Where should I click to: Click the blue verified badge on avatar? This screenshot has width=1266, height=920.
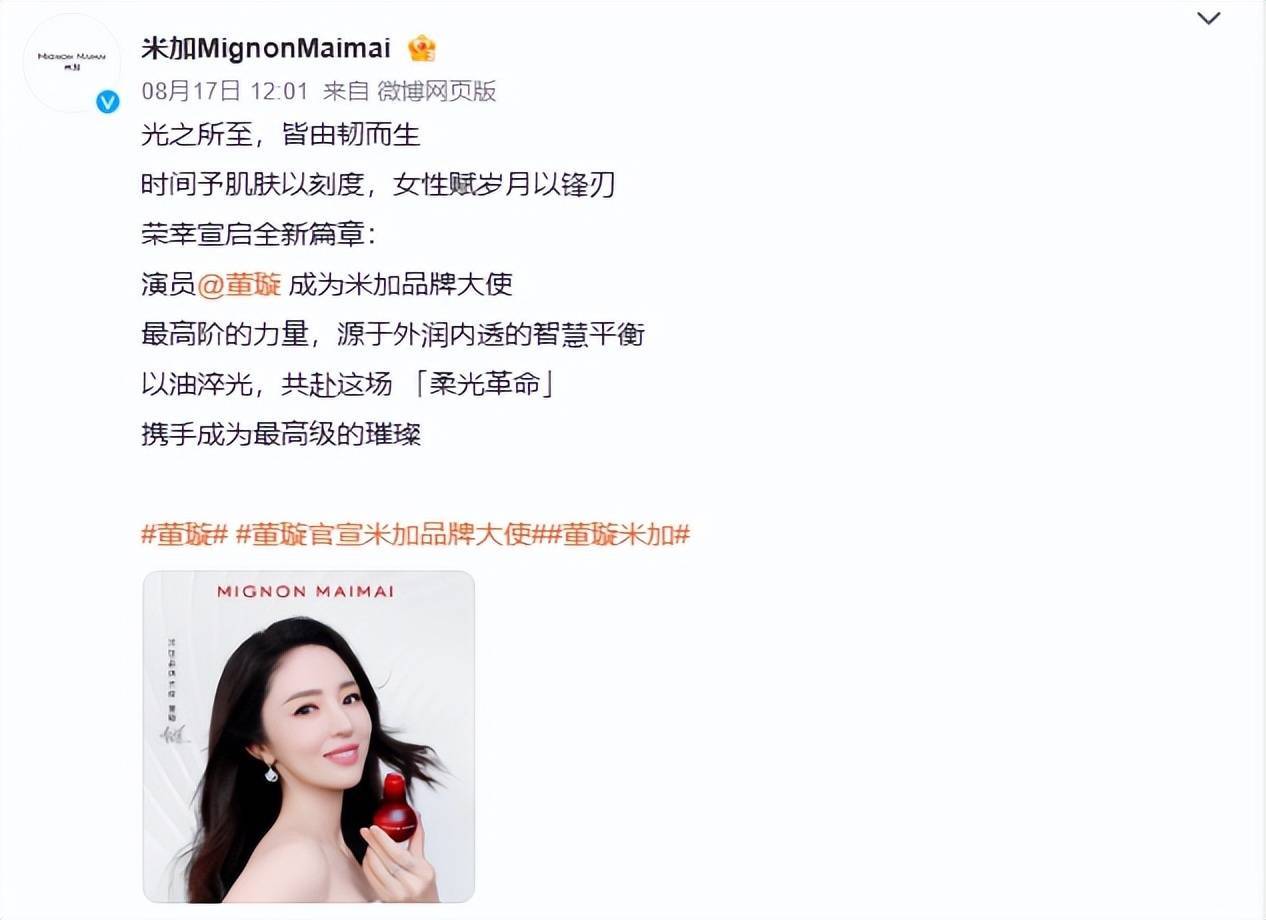107,102
